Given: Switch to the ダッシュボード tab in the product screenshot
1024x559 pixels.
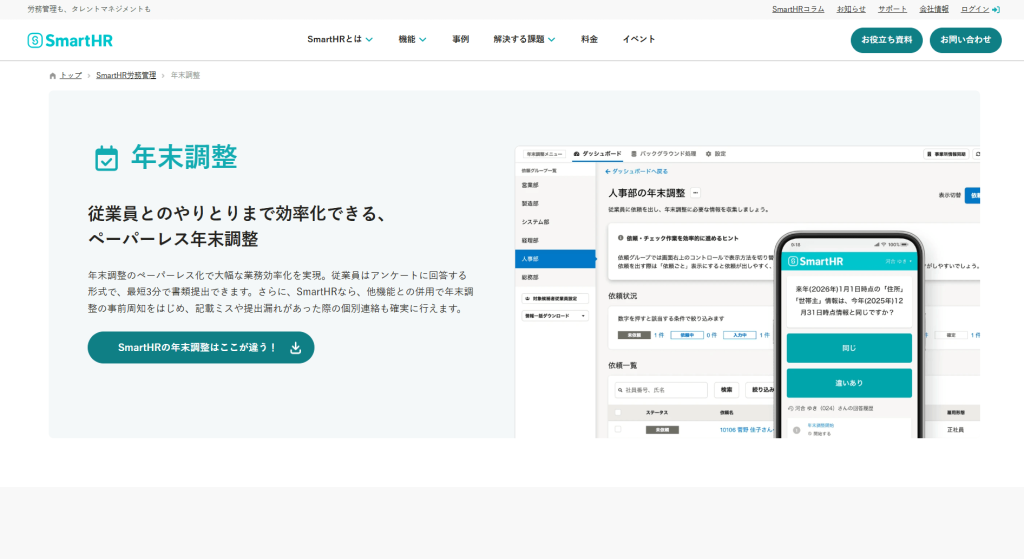Looking at the screenshot, I should point(598,154).
